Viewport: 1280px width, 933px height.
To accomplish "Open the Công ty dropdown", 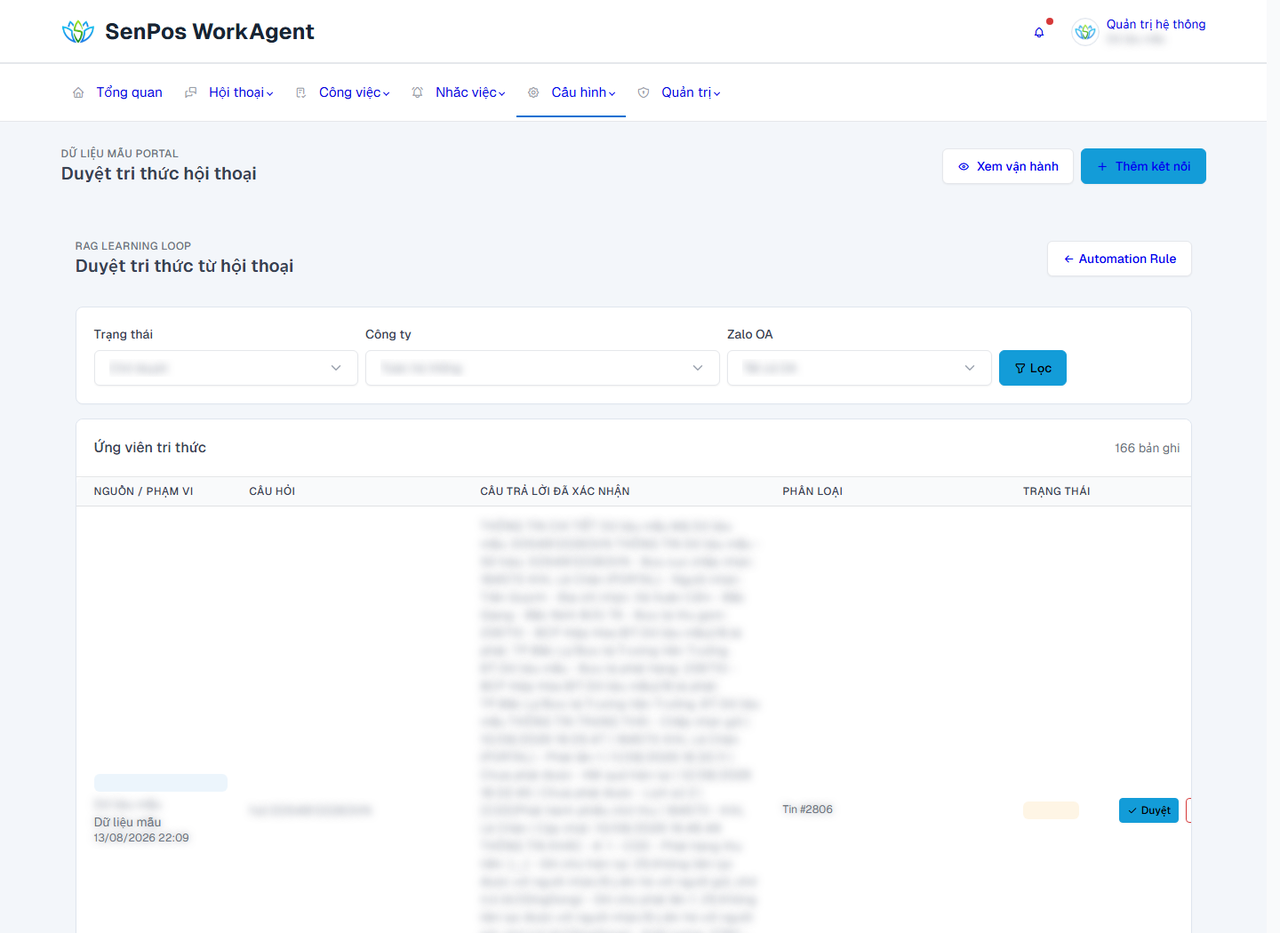I will pos(542,368).
